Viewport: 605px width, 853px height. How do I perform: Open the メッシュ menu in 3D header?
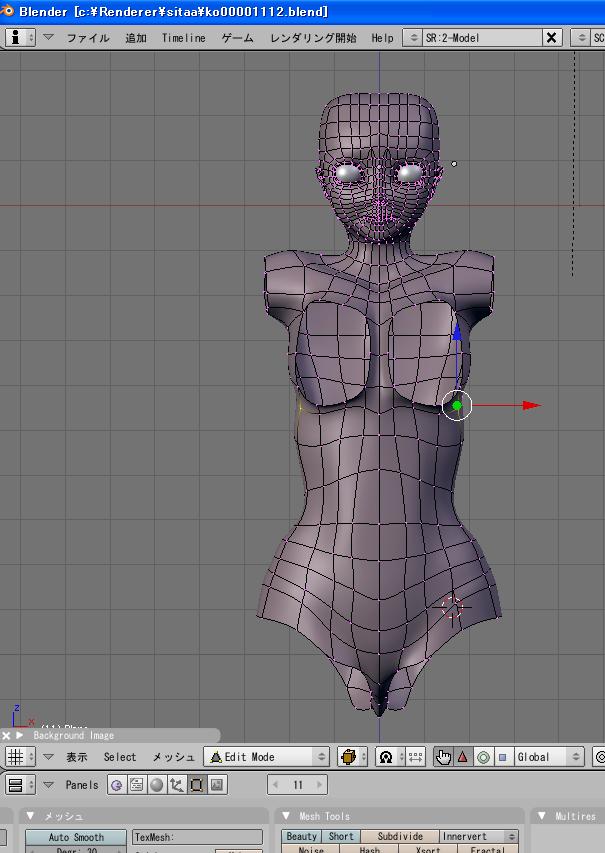point(173,757)
